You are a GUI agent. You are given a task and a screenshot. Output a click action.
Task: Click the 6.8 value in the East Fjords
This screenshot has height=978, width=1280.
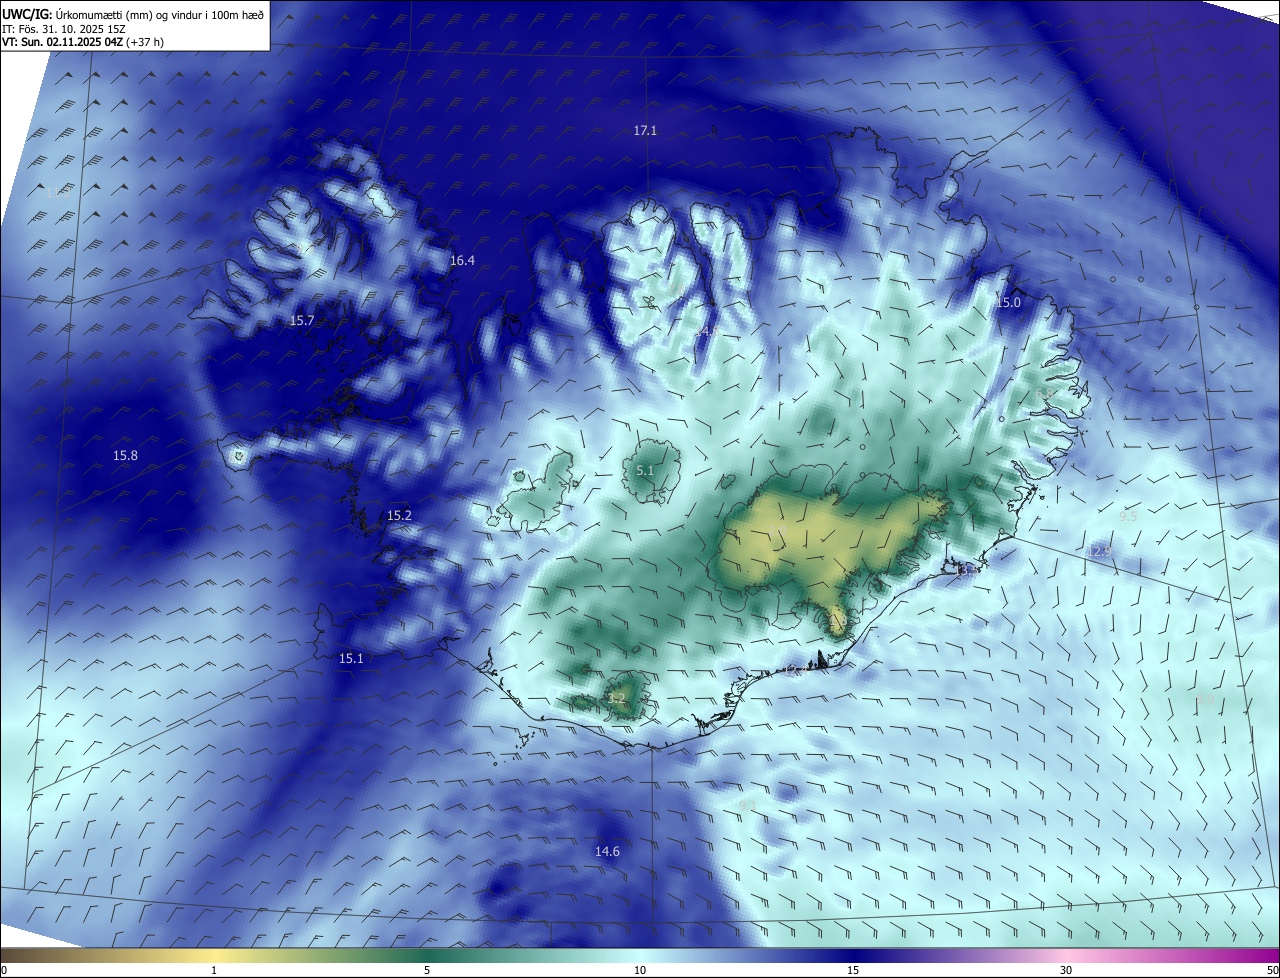(1046, 395)
